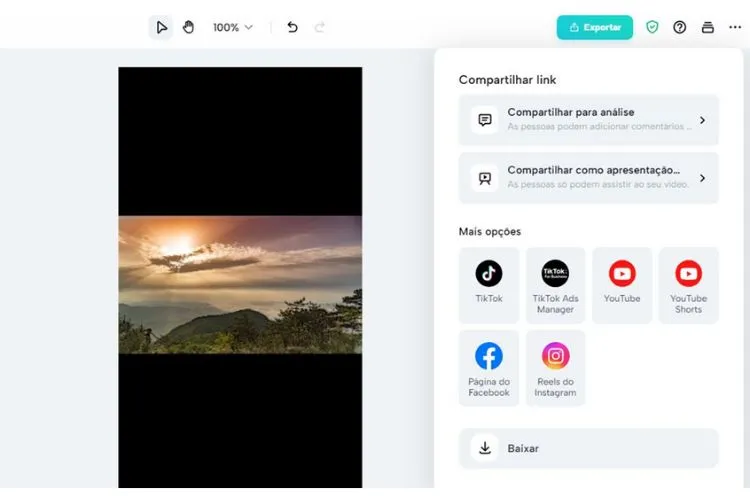
Task: Open the green shield privacy icon
Action: 652,27
